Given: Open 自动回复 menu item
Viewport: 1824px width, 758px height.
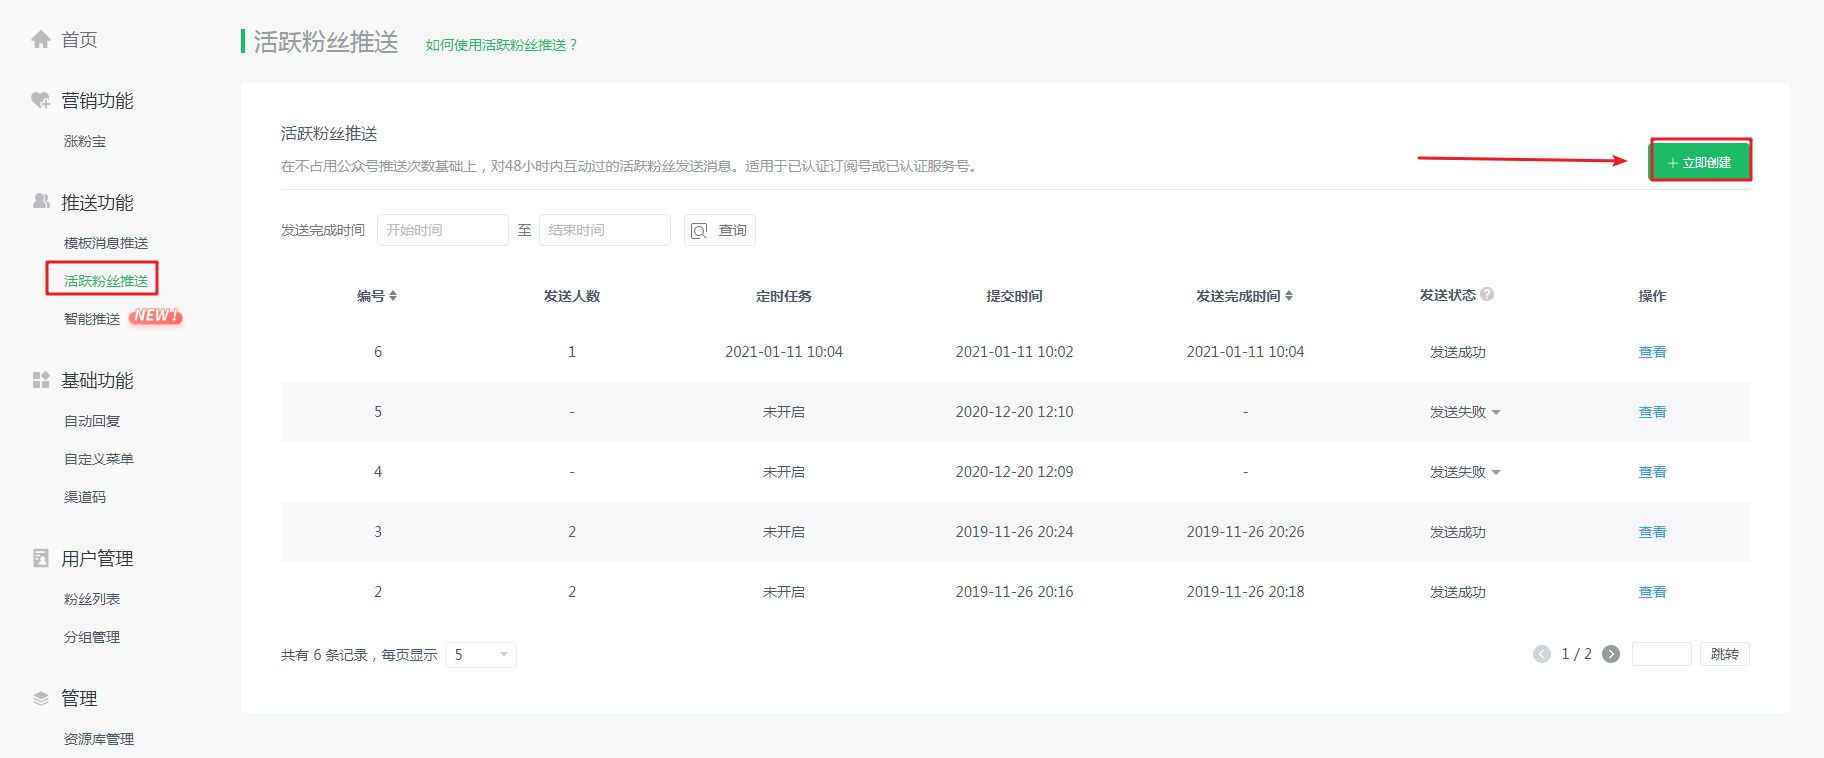Looking at the screenshot, I should (92, 421).
